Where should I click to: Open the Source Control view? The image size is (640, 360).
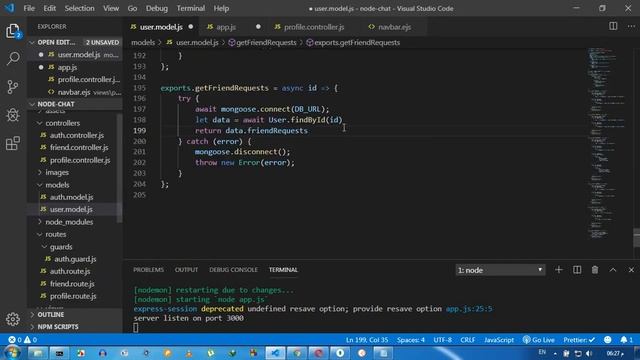[13, 87]
